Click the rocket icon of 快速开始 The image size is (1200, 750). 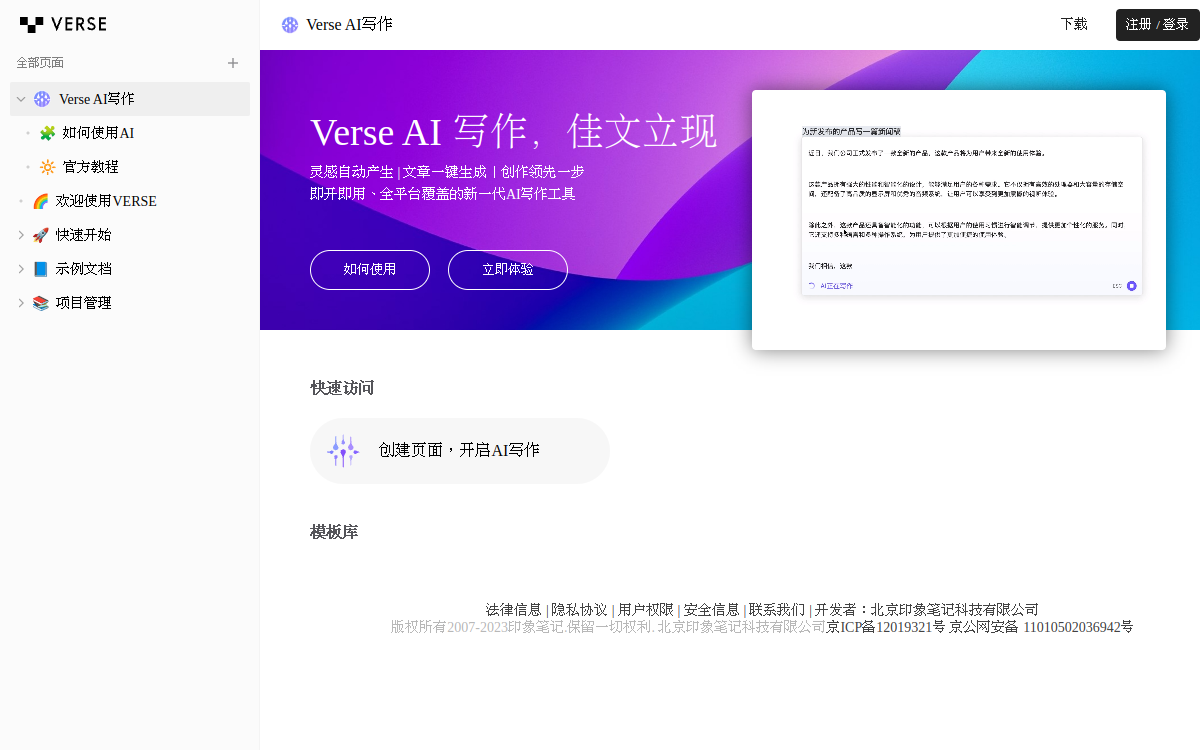click(x=40, y=235)
